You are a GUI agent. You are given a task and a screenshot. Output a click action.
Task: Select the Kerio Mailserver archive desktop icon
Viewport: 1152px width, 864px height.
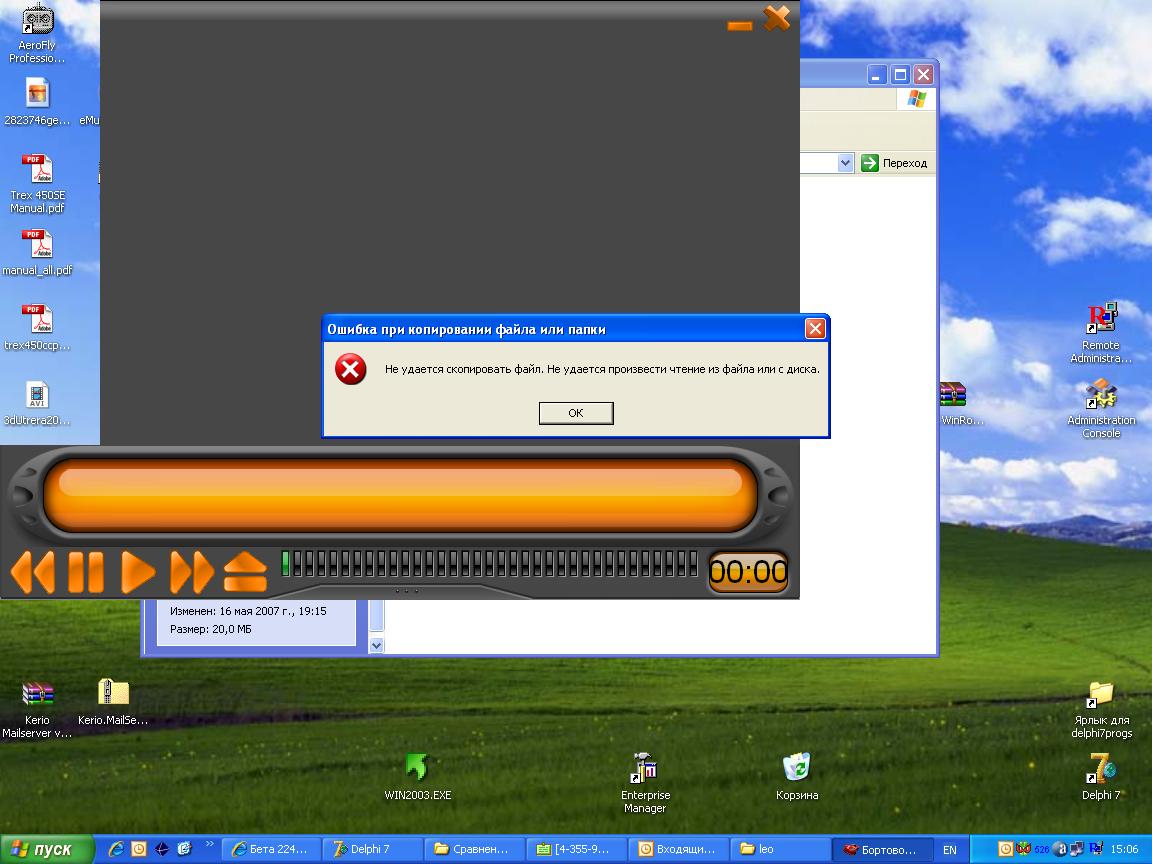click(37, 710)
